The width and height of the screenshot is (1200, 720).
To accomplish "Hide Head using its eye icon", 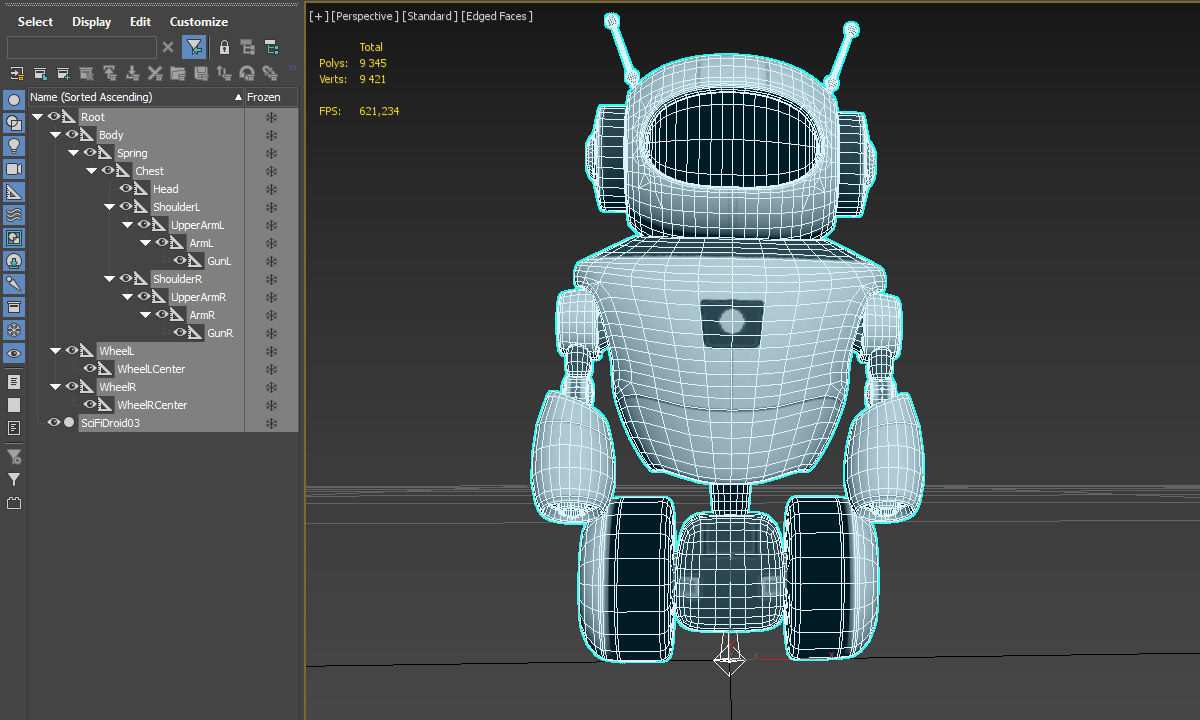I will 126,189.
